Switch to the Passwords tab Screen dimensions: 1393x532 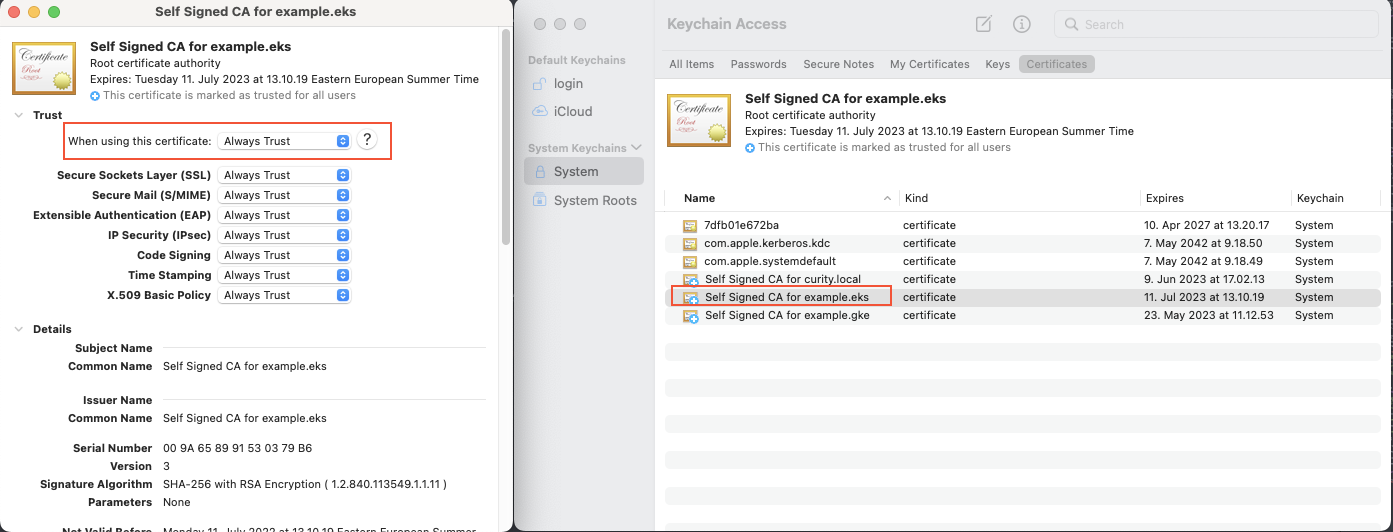point(758,64)
